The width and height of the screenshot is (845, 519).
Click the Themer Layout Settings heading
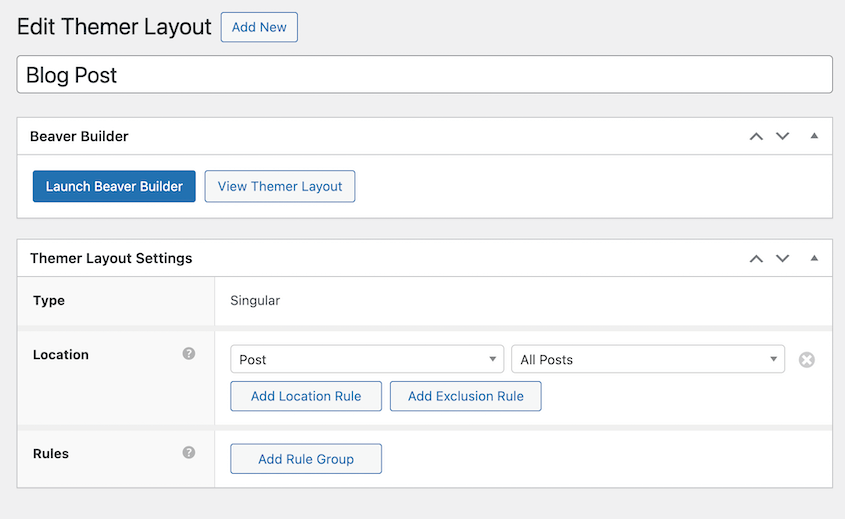pyautogui.click(x=111, y=259)
